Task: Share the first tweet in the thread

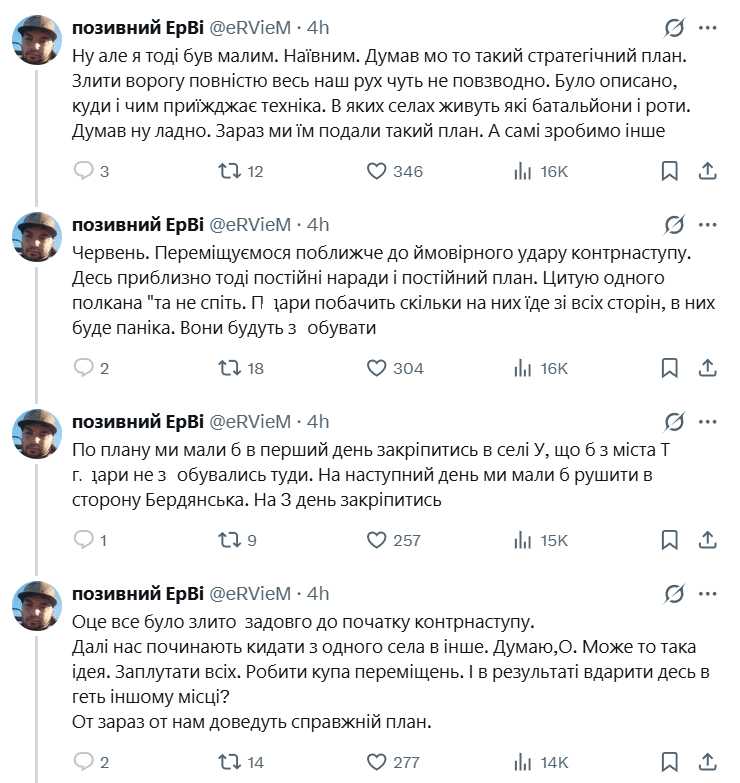Action: 706,172
